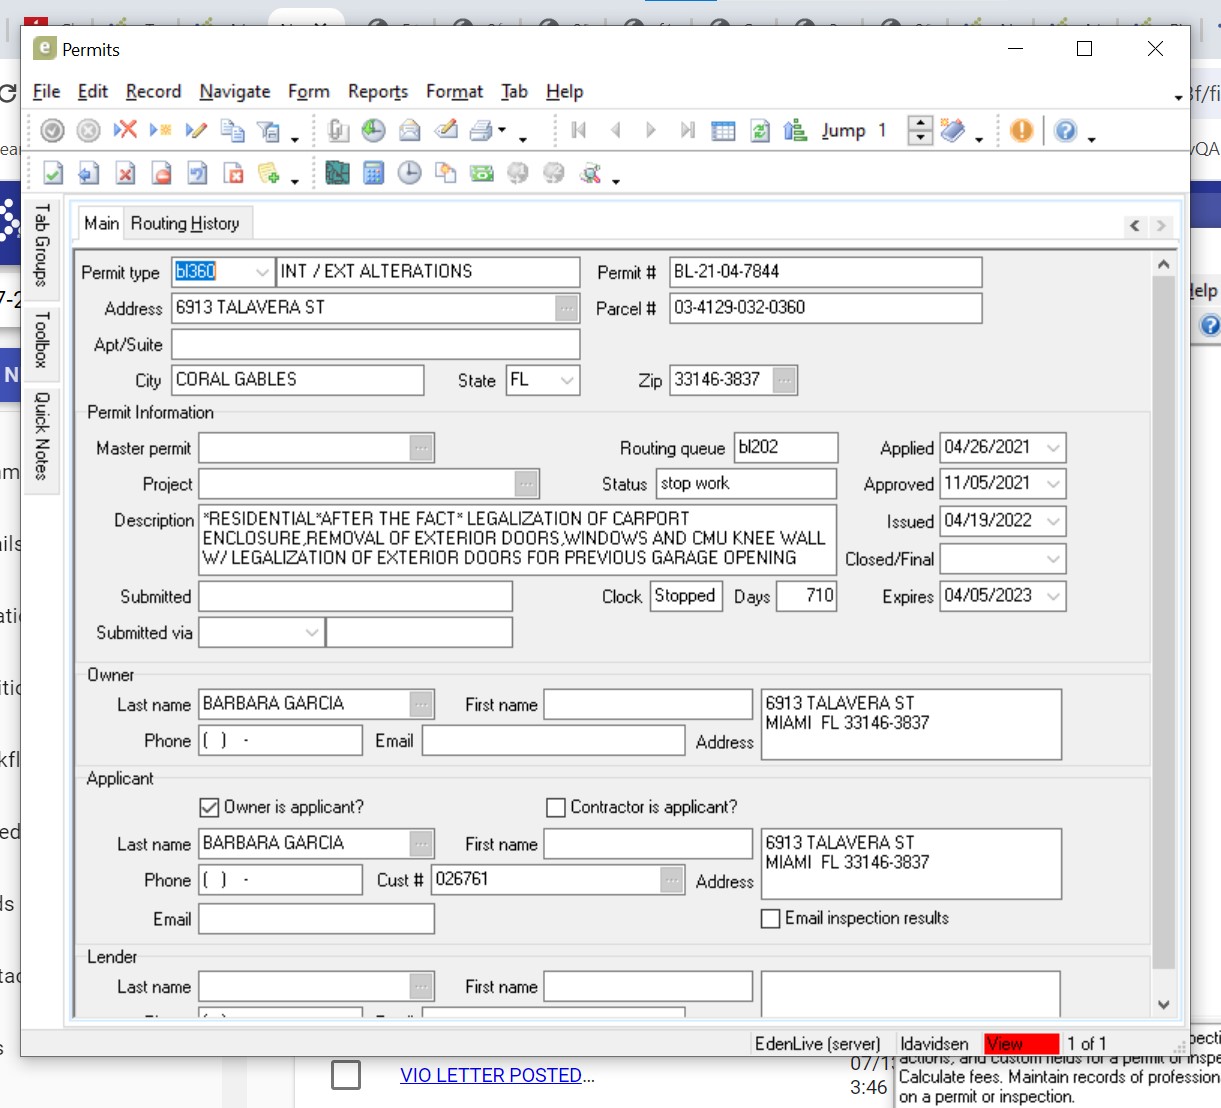Open the State dropdown showing FL
This screenshot has height=1108, width=1221.
coord(568,380)
